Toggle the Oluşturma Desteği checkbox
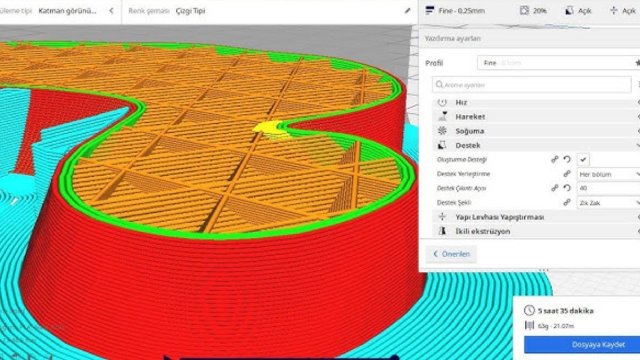Image resolution: width=640 pixels, height=360 pixels. click(583, 160)
